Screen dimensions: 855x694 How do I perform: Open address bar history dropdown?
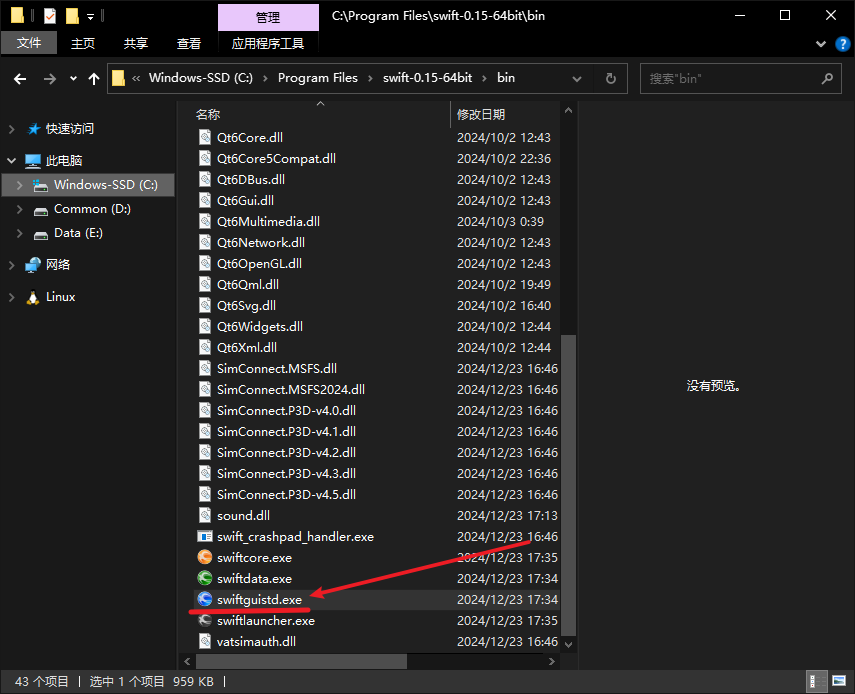(x=576, y=79)
